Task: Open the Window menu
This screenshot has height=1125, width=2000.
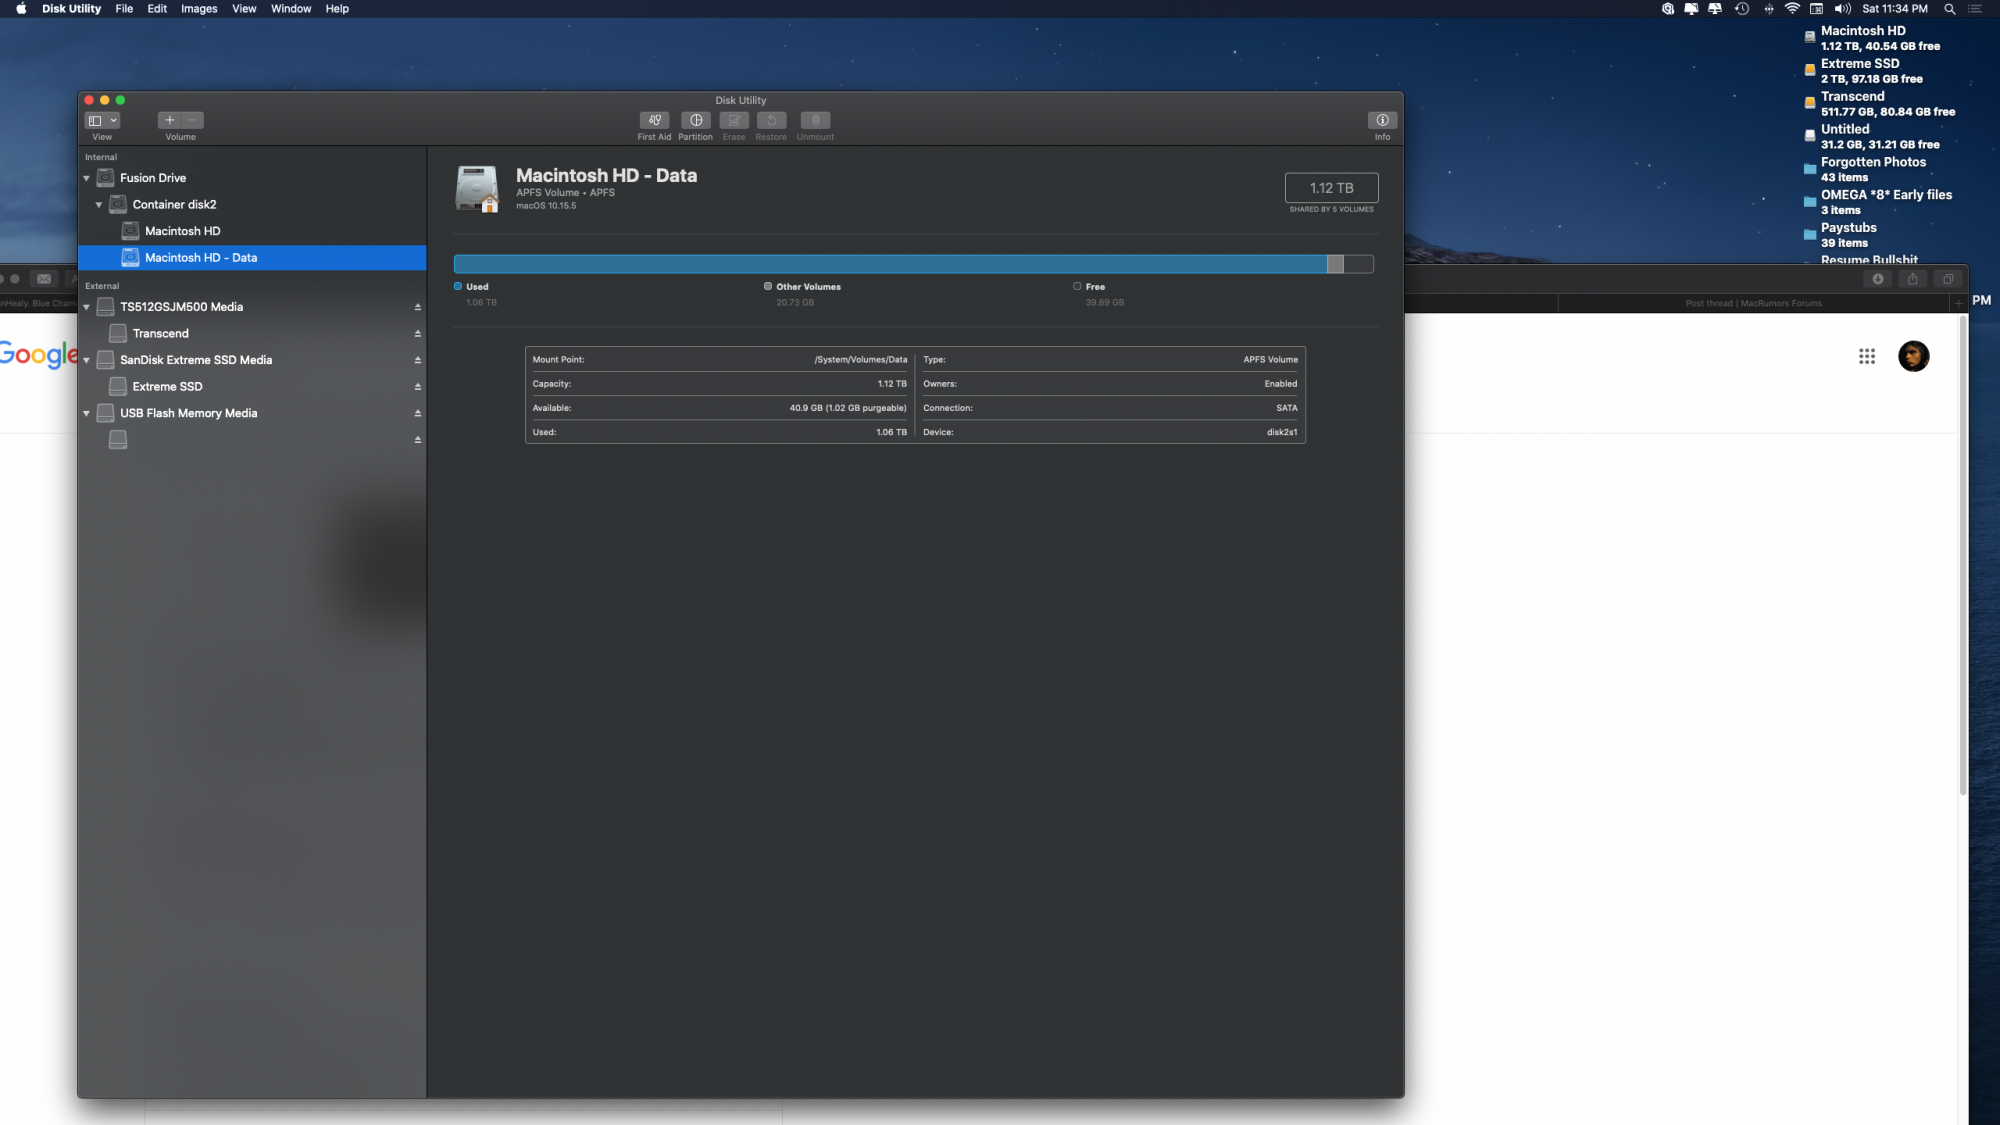Action: click(x=291, y=9)
